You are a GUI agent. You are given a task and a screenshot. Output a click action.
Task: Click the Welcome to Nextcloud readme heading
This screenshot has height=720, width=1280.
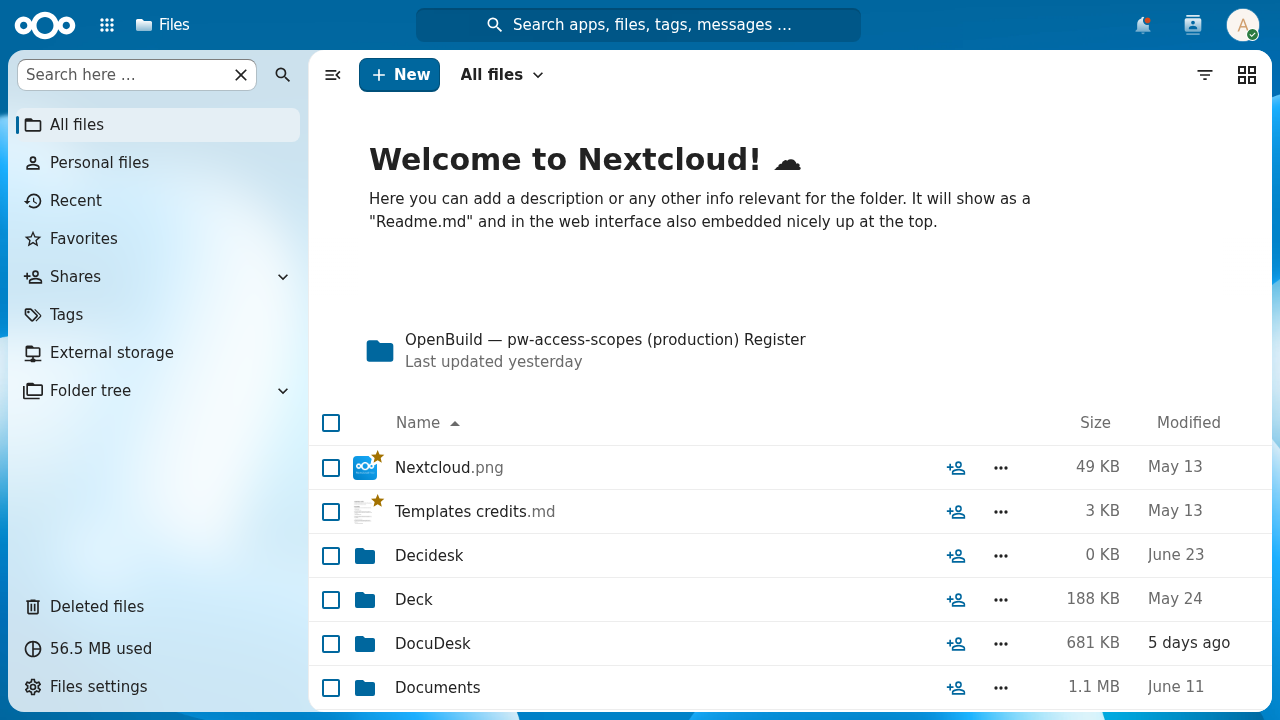[585, 160]
